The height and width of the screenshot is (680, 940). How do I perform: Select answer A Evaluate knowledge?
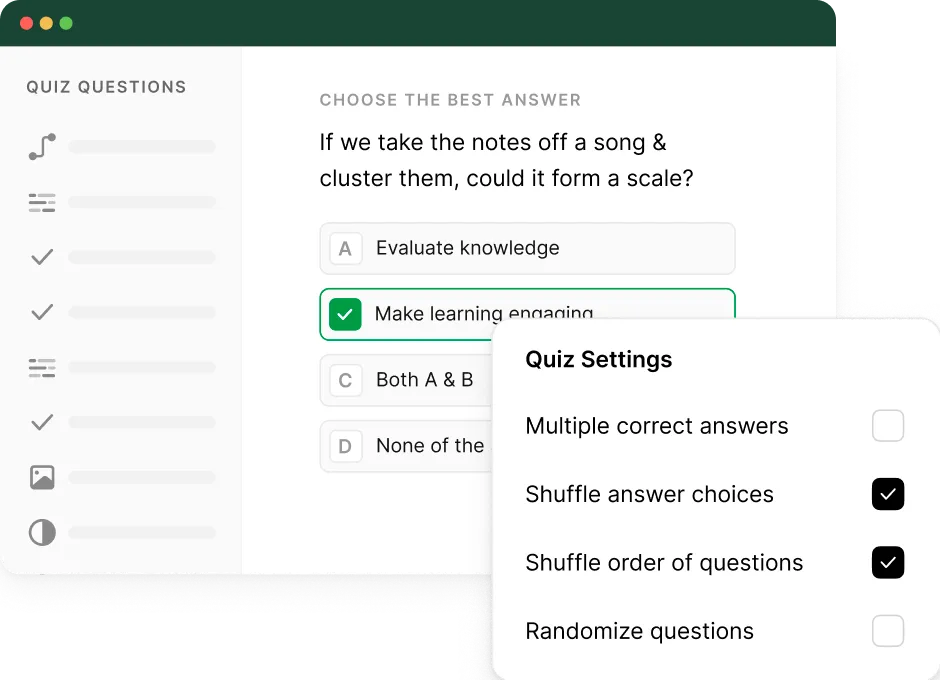pyautogui.click(x=528, y=248)
